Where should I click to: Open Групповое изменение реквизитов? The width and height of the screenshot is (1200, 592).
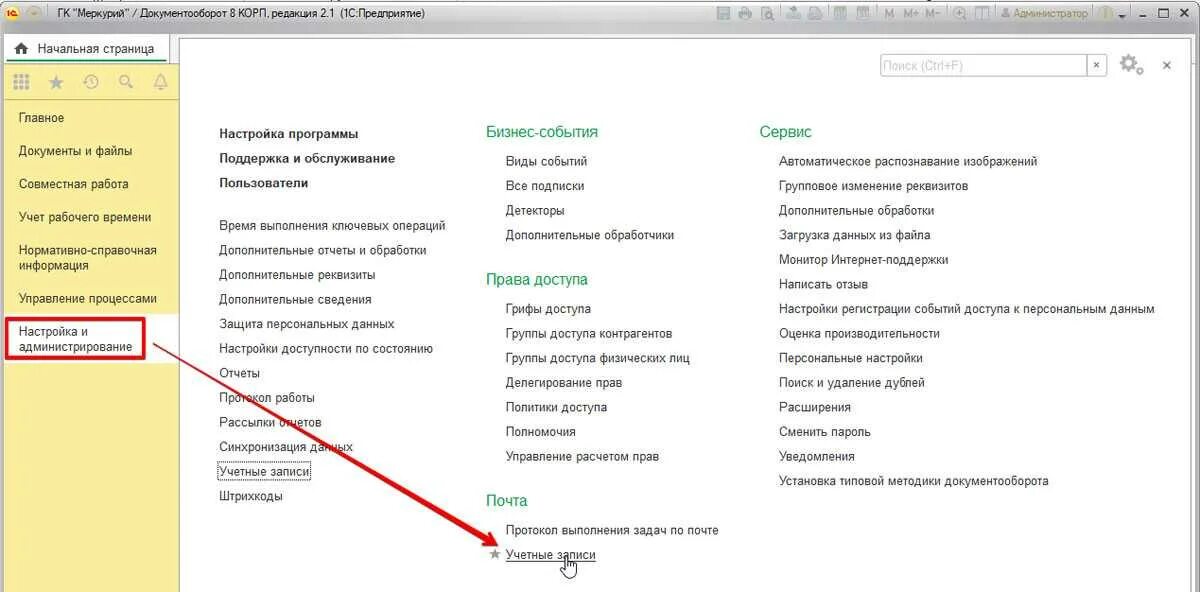point(873,186)
